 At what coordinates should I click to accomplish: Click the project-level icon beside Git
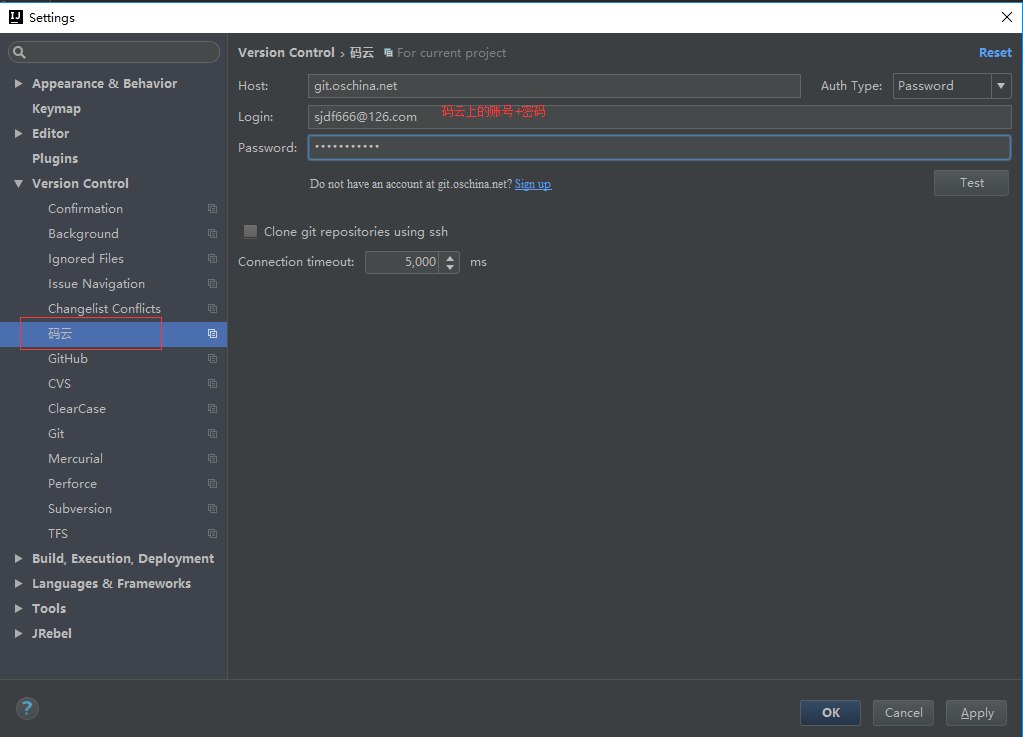pyautogui.click(x=212, y=434)
